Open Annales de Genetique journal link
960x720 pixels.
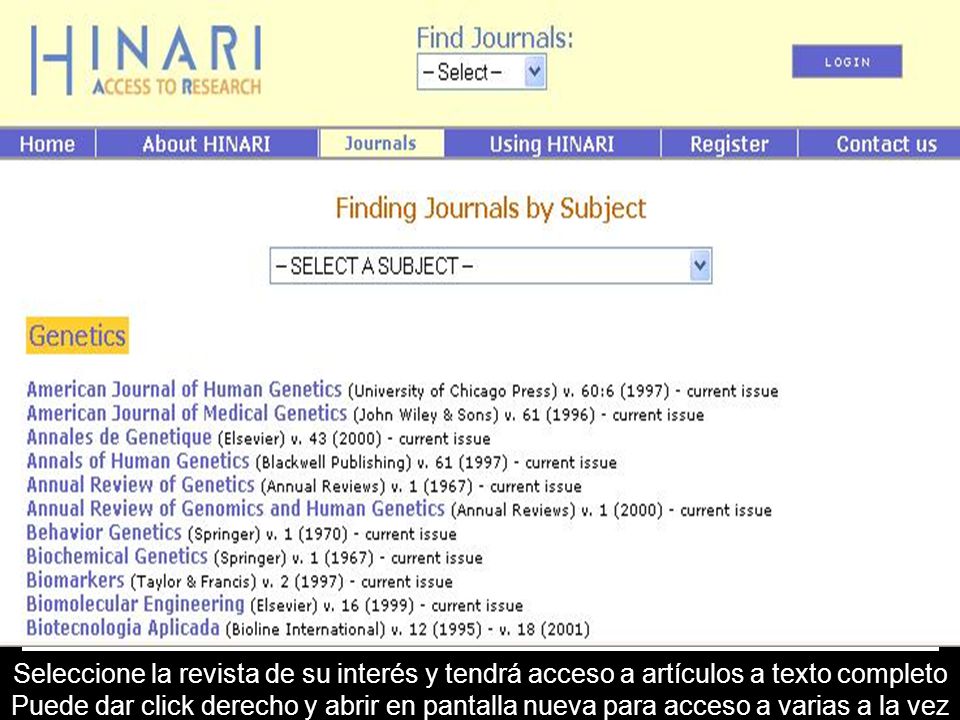point(119,437)
